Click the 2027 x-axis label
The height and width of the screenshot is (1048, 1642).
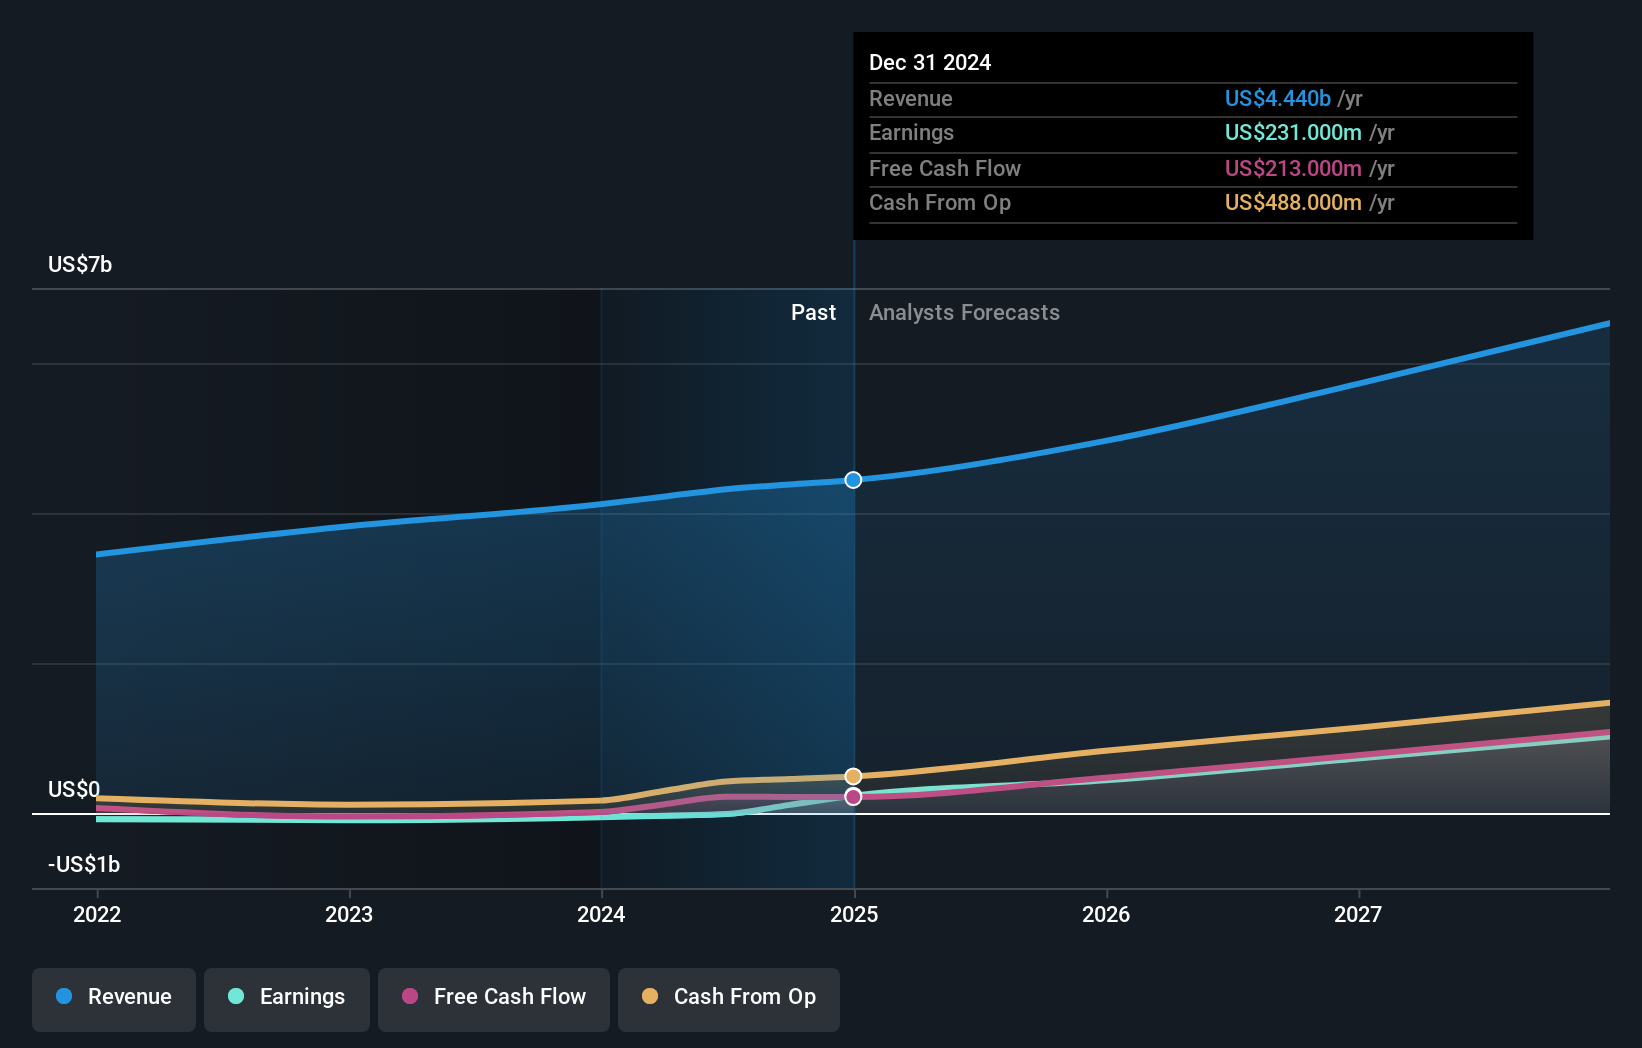click(x=1358, y=914)
